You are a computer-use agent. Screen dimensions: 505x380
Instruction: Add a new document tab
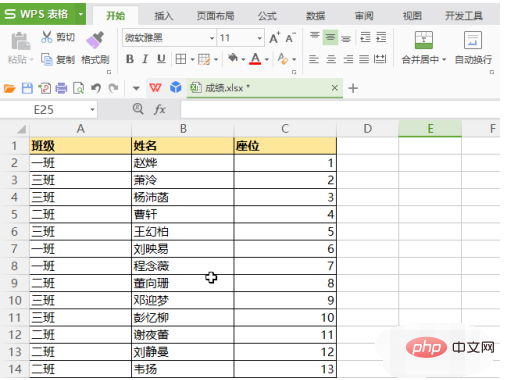(x=353, y=88)
